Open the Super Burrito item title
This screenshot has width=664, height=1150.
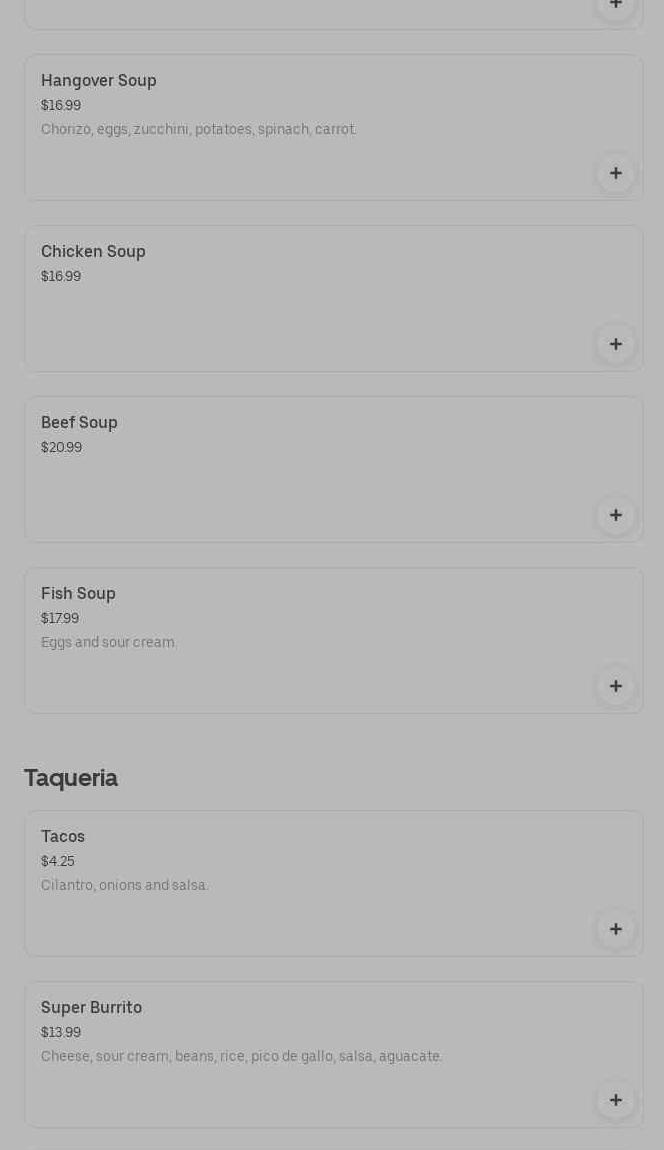click(91, 1008)
